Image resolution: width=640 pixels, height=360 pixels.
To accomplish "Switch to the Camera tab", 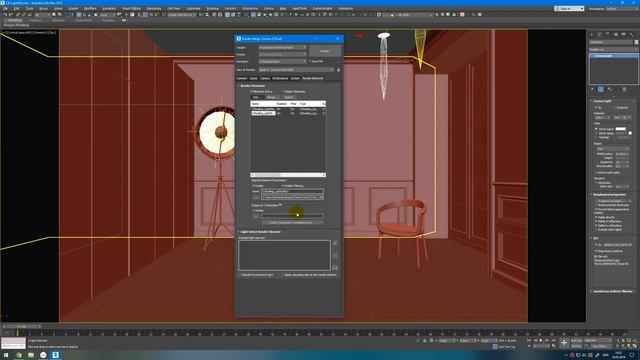I will point(265,78).
